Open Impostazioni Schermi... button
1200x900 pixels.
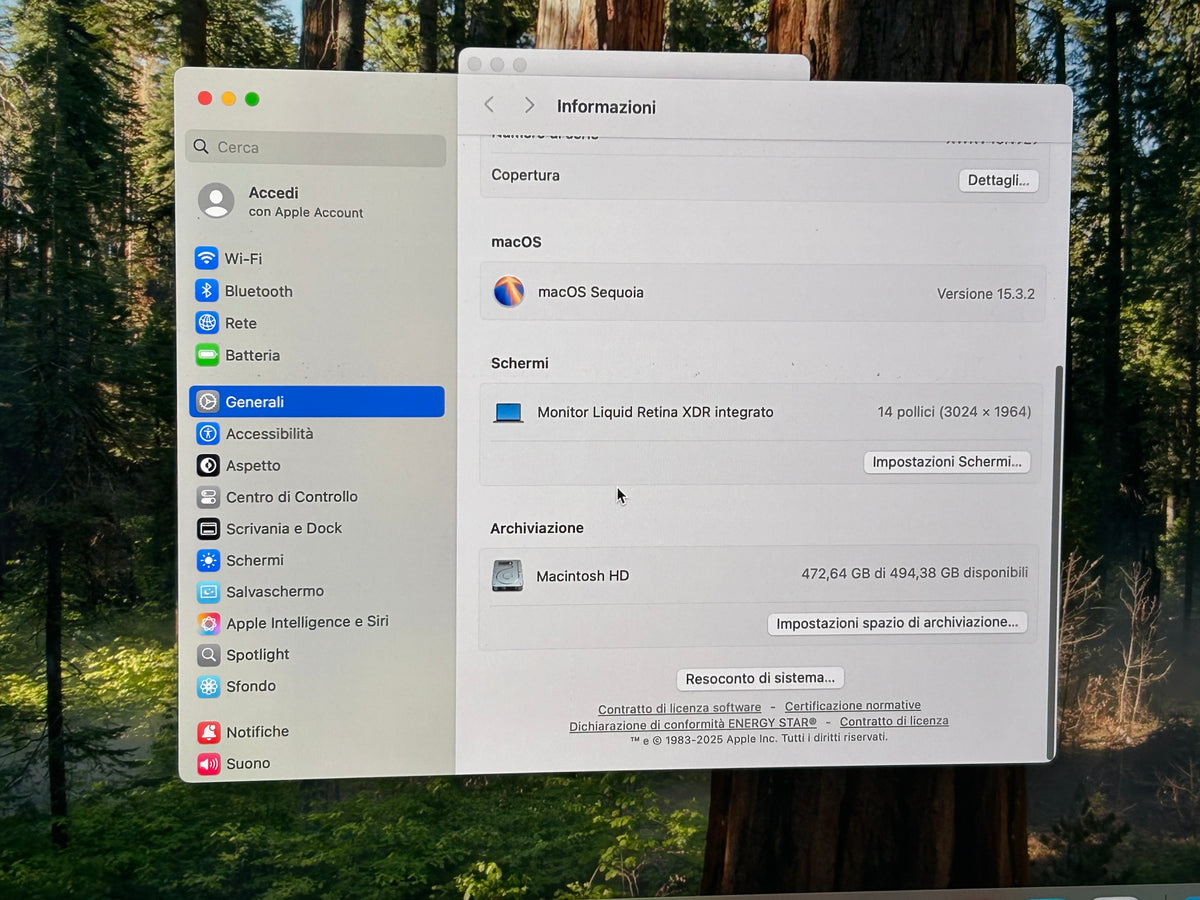[947, 462]
